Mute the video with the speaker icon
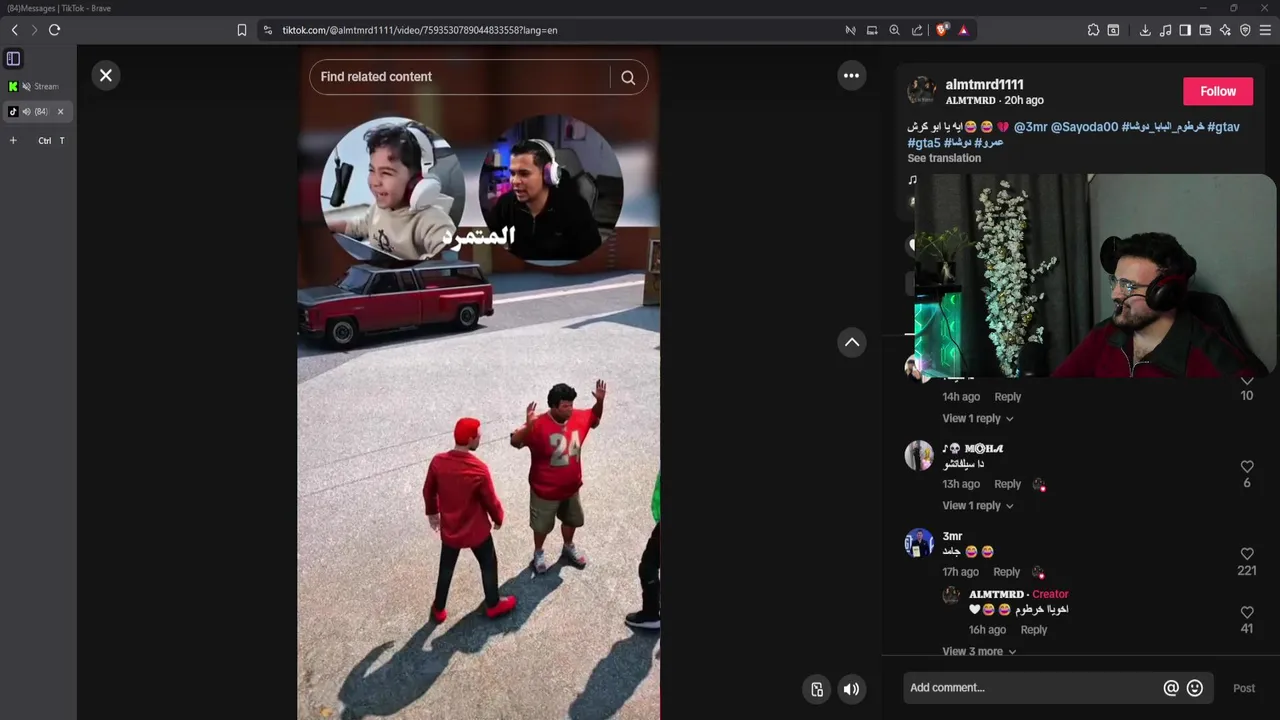1280x720 pixels. point(851,689)
